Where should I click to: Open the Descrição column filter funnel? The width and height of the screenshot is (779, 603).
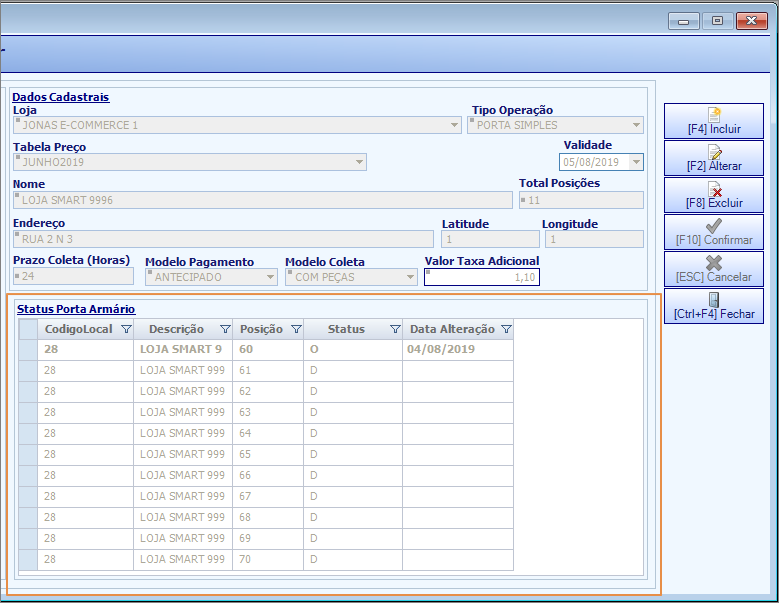[x=225, y=329]
